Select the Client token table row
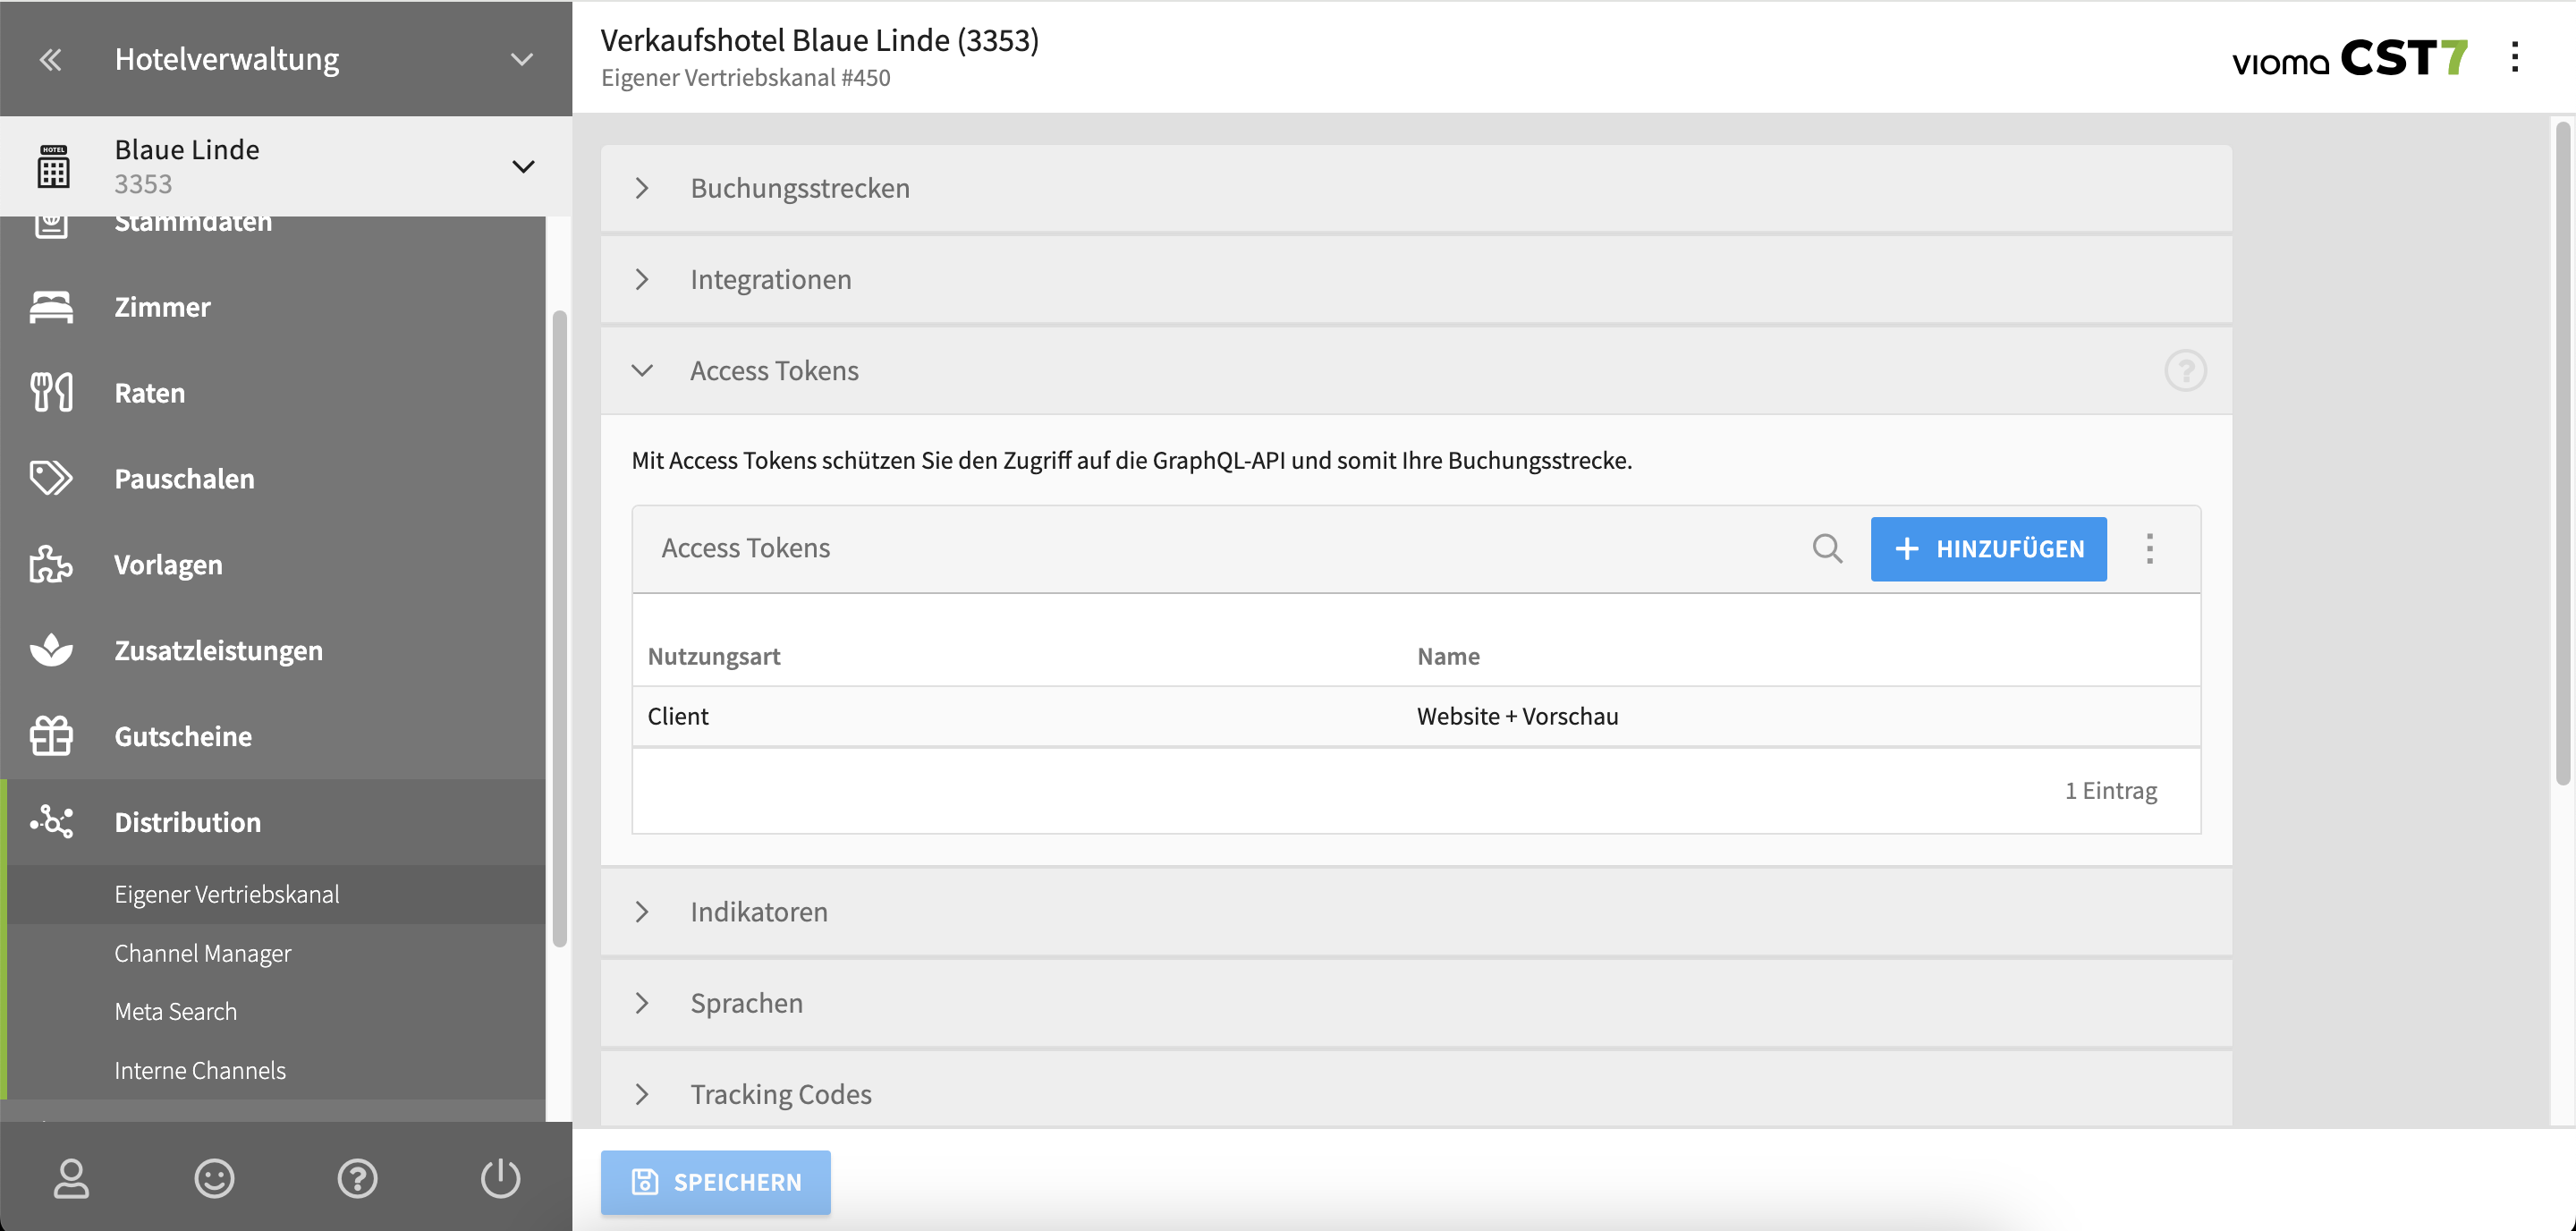Image resolution: width=2576 pixels, height=1231 pixels. [x=1415, y=717]
